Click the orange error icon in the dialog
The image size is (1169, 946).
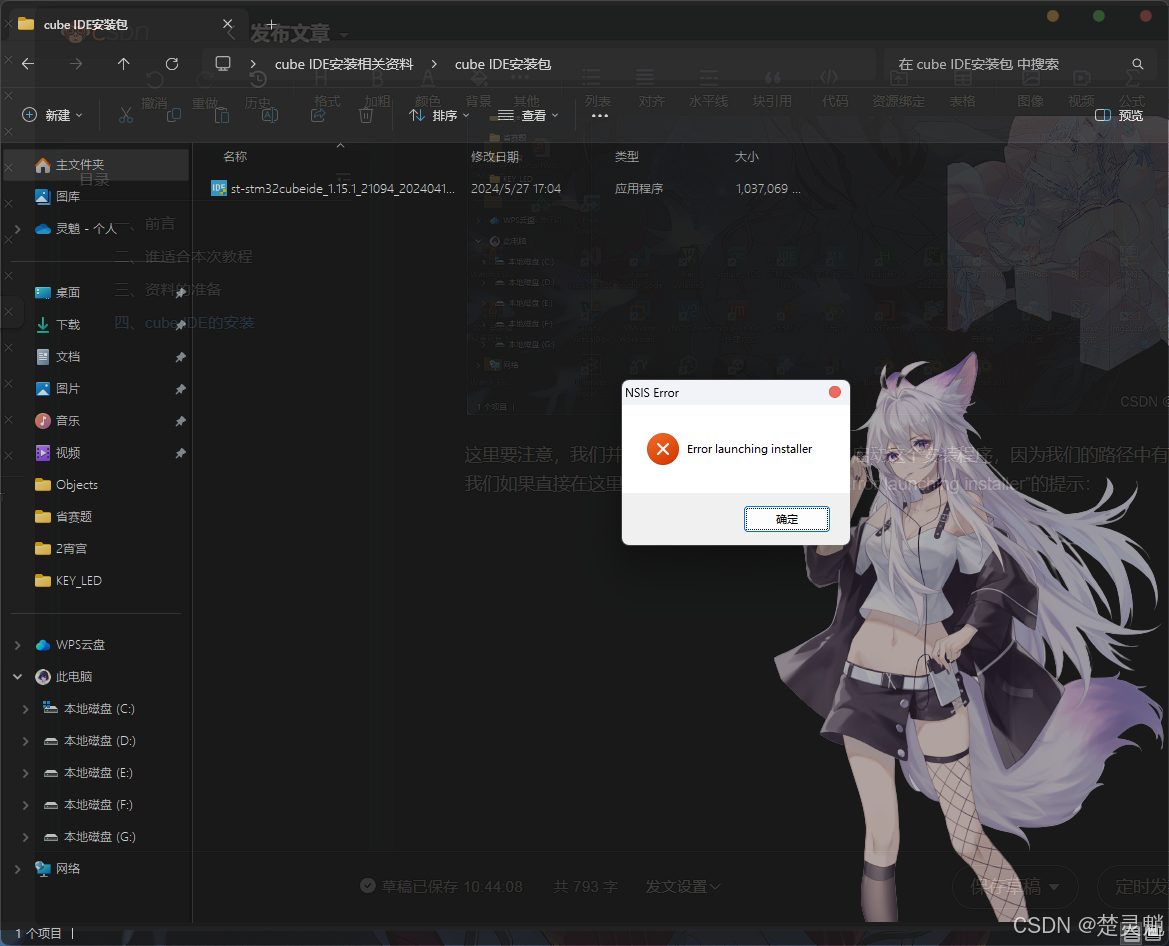(x=663, y=449)
